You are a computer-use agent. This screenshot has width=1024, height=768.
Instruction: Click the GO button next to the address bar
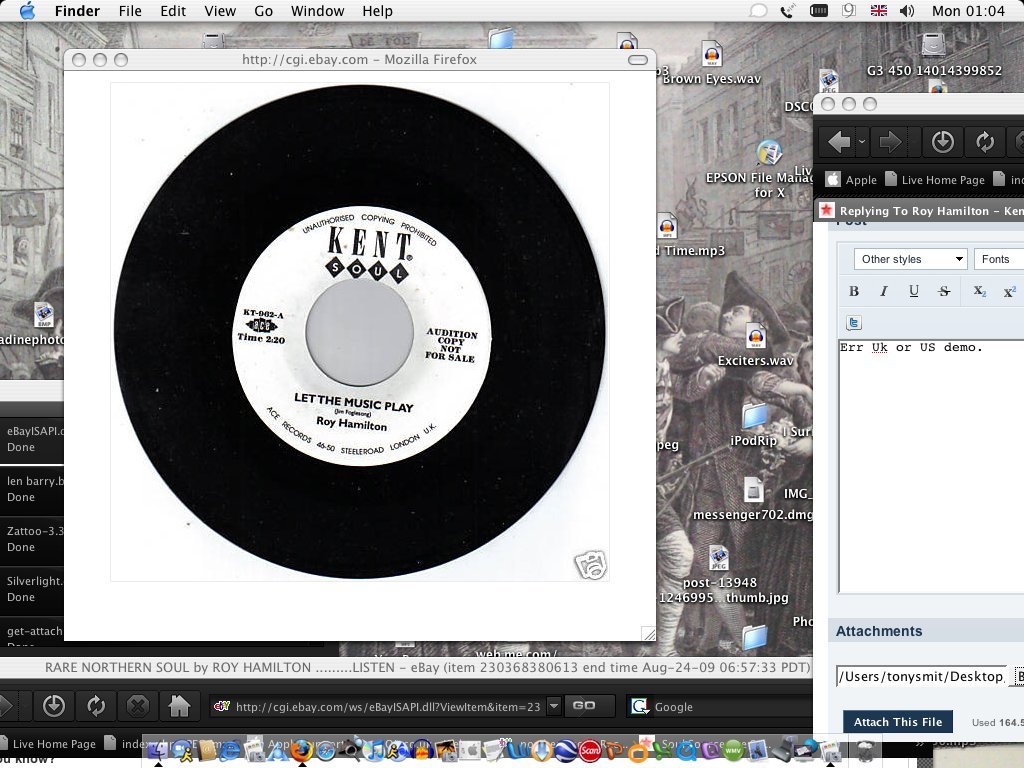coord(584,706)
